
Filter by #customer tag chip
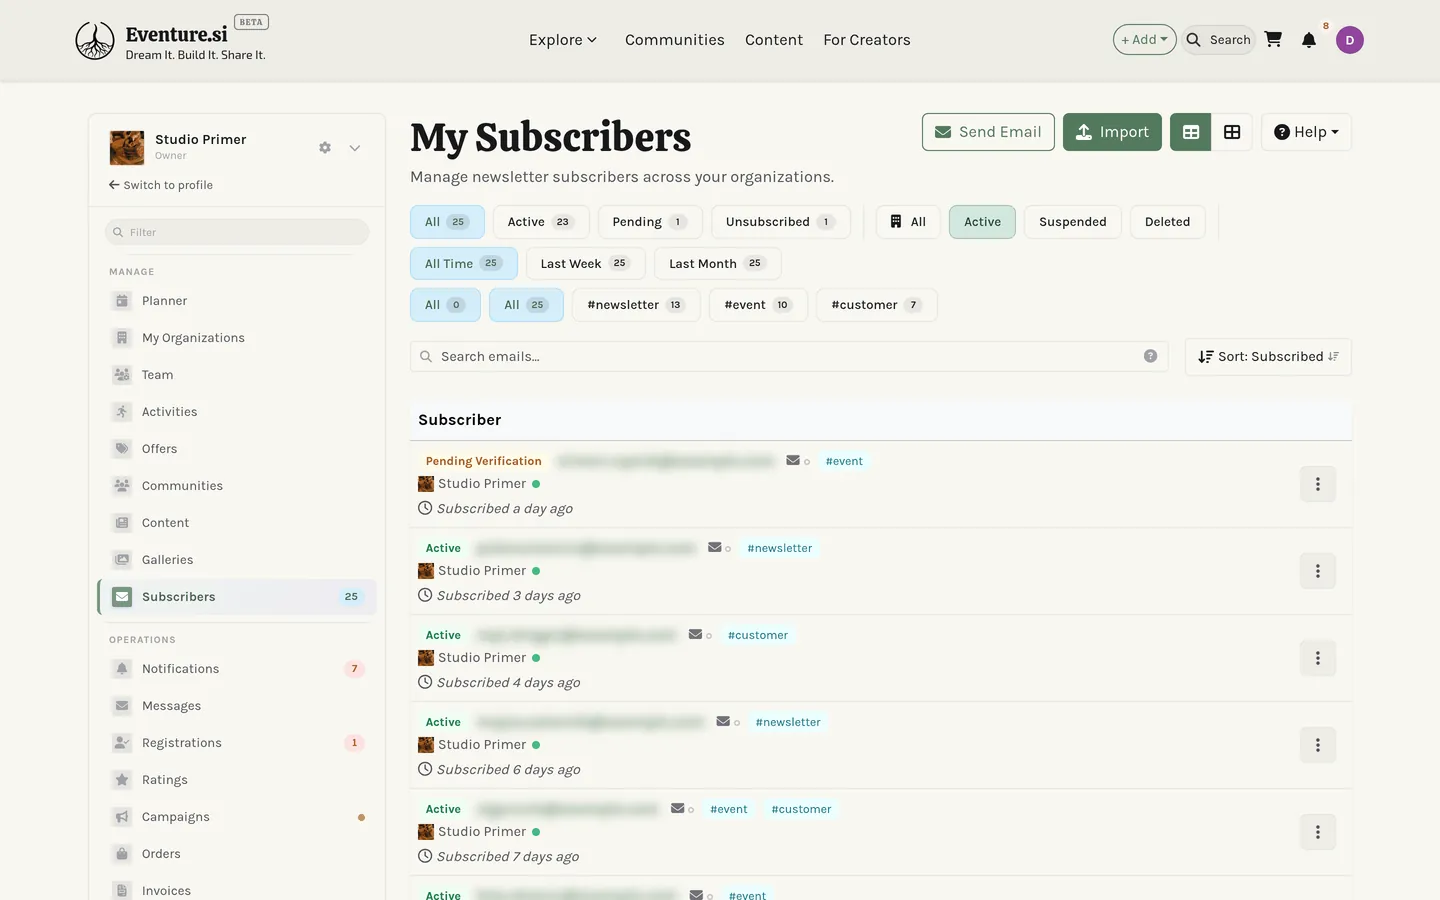click(877, 305)
